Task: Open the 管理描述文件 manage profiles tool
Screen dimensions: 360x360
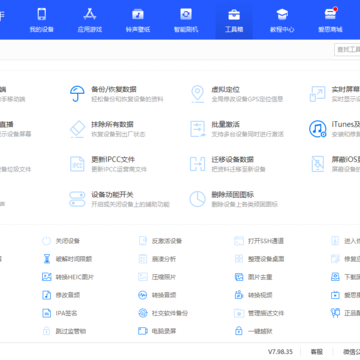Action: click(x=259, y=313)
